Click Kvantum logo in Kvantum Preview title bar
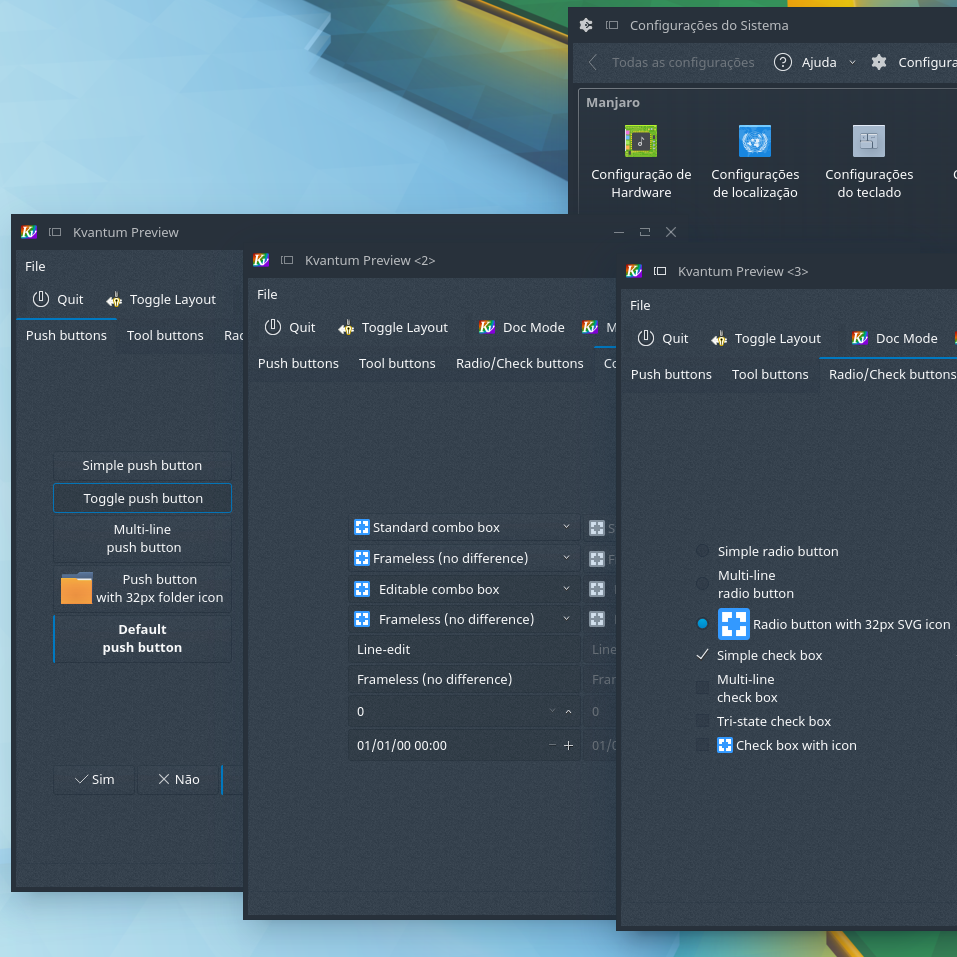The image size is (957, 957). (x=29, y=232)
